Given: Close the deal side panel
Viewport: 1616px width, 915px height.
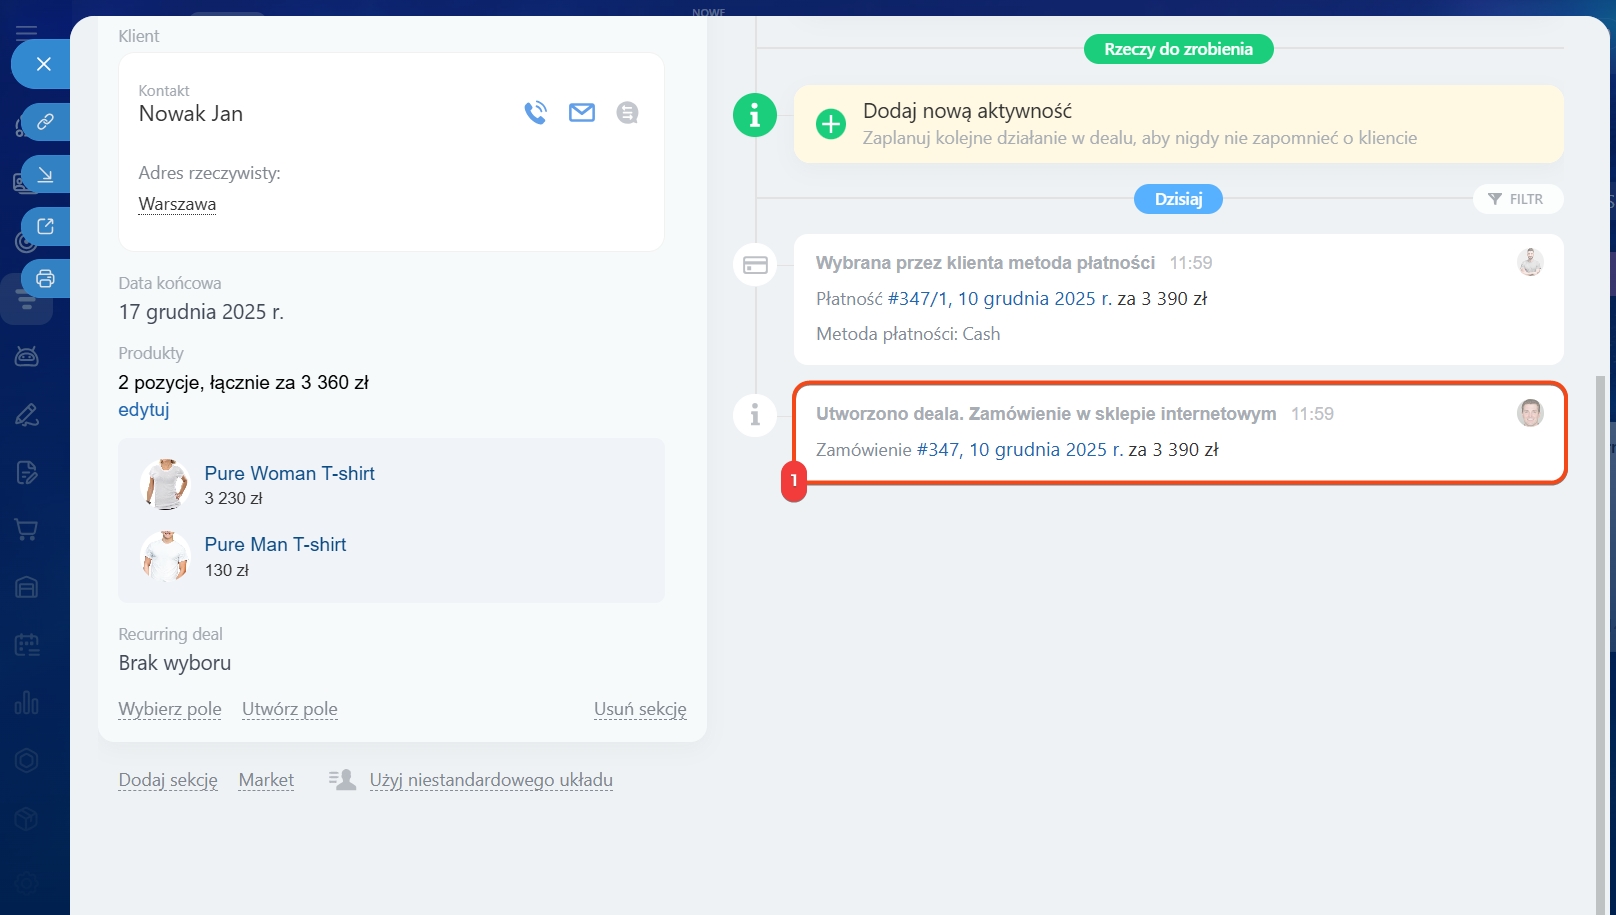Looking at the screenshot, I should (x=43, y=64).
